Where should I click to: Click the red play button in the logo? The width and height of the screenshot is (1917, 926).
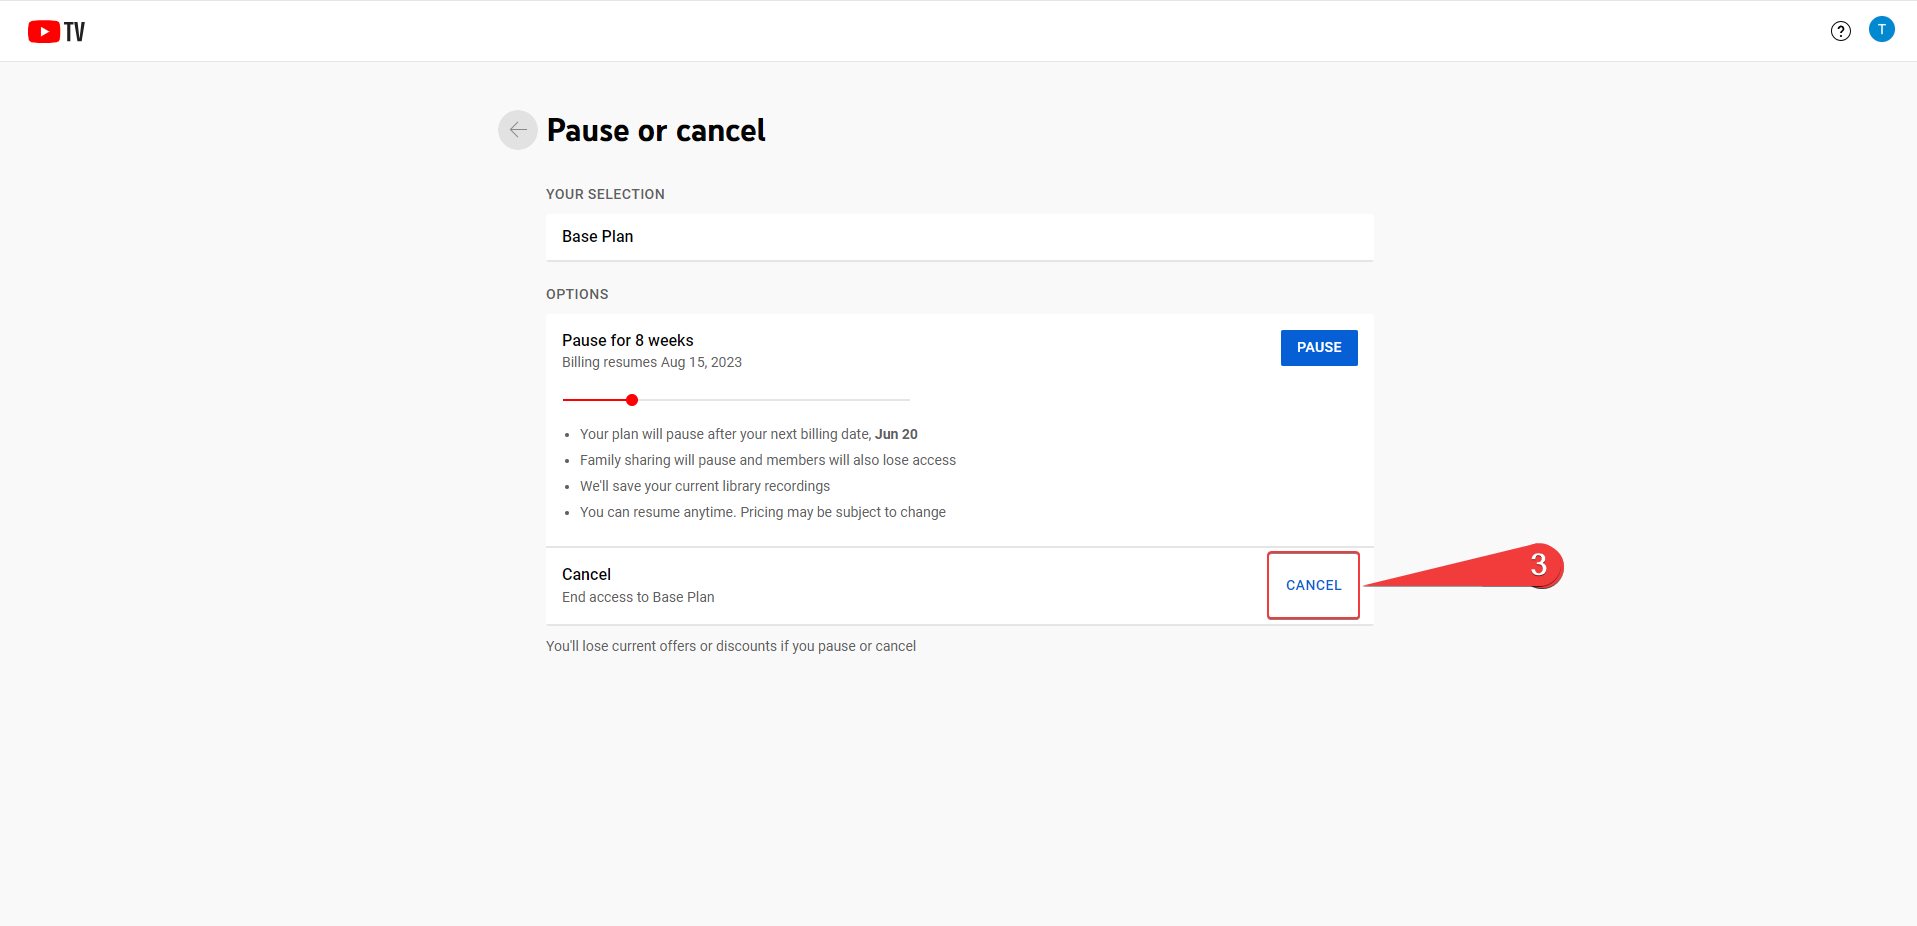[42, 30]
